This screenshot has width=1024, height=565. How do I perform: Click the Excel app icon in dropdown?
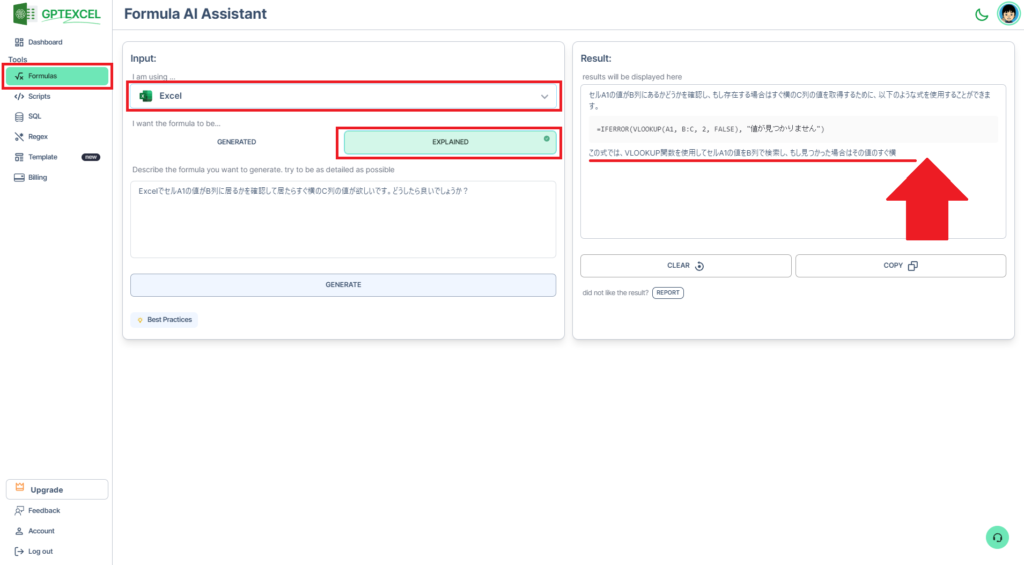146,96
